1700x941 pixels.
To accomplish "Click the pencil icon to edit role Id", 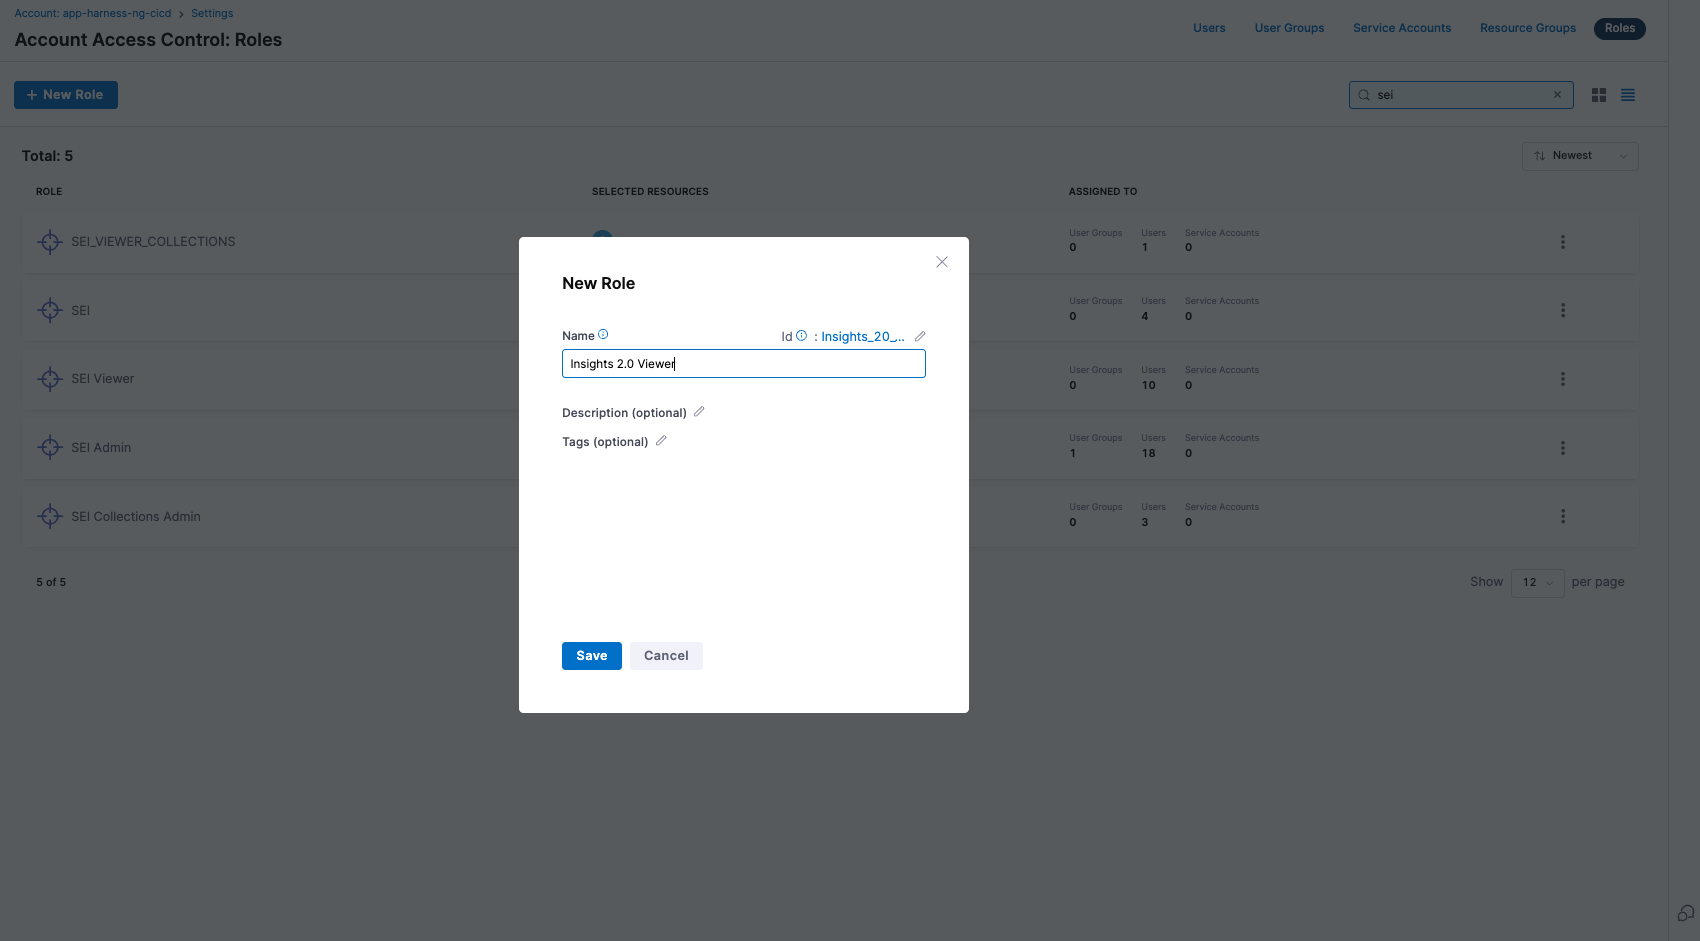I will click(920, 337).
